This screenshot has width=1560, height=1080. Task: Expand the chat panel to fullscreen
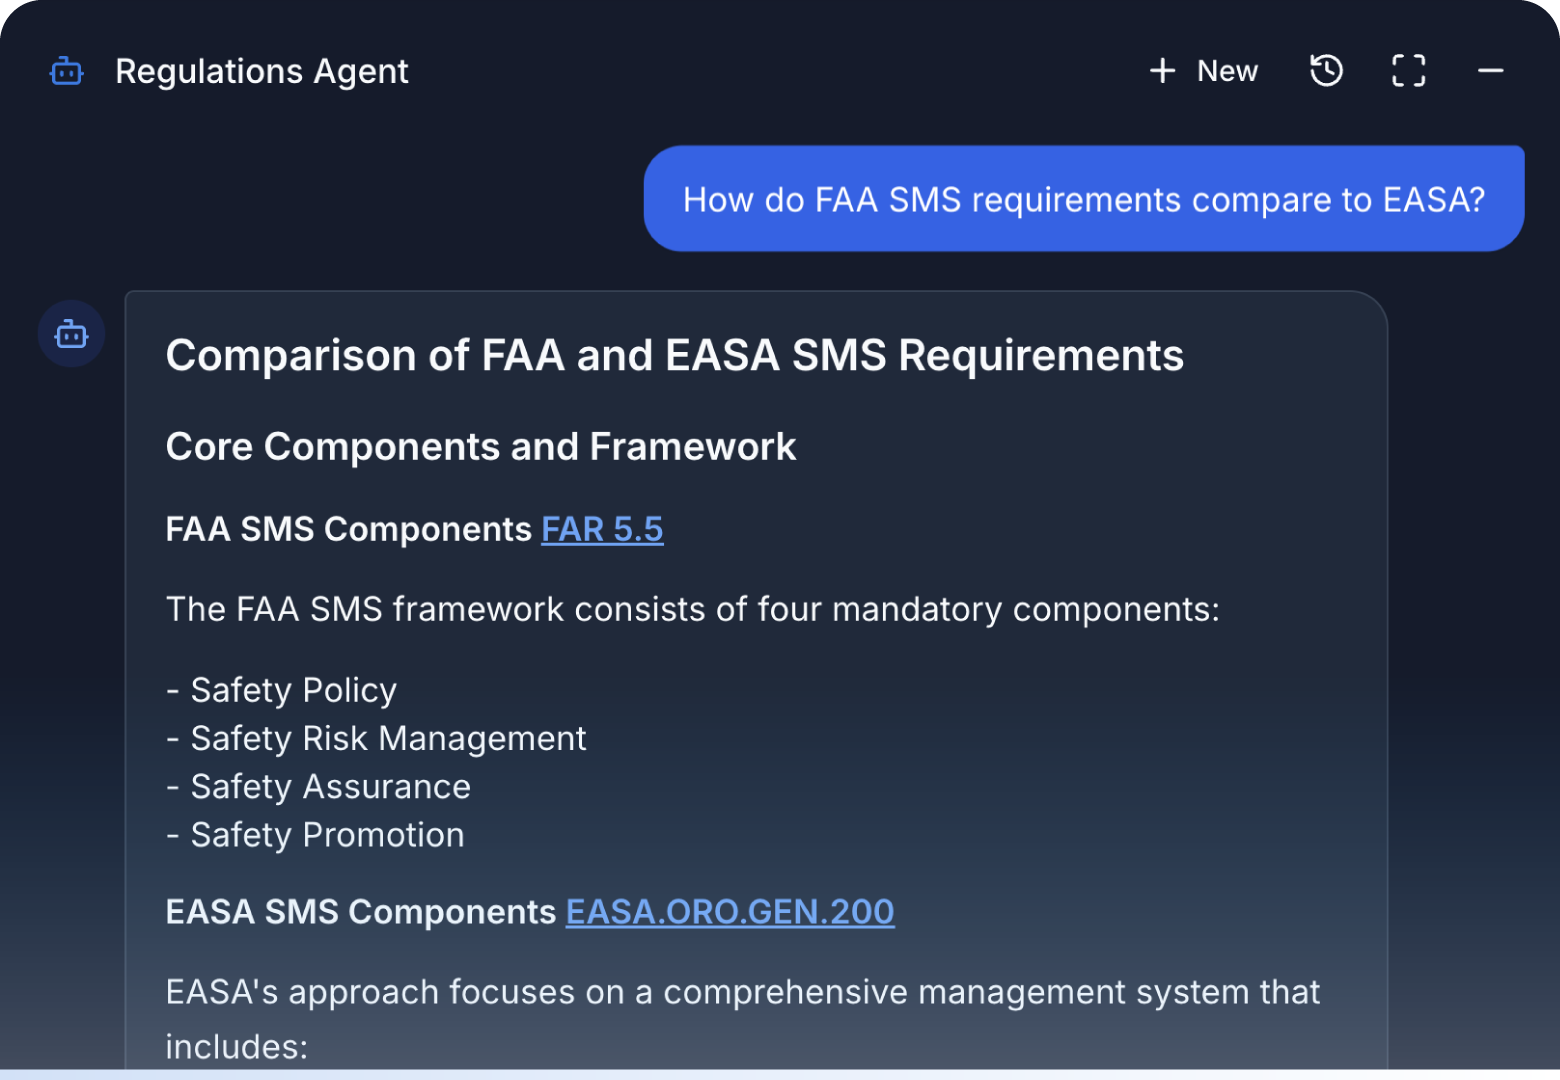pos(1408,71)
